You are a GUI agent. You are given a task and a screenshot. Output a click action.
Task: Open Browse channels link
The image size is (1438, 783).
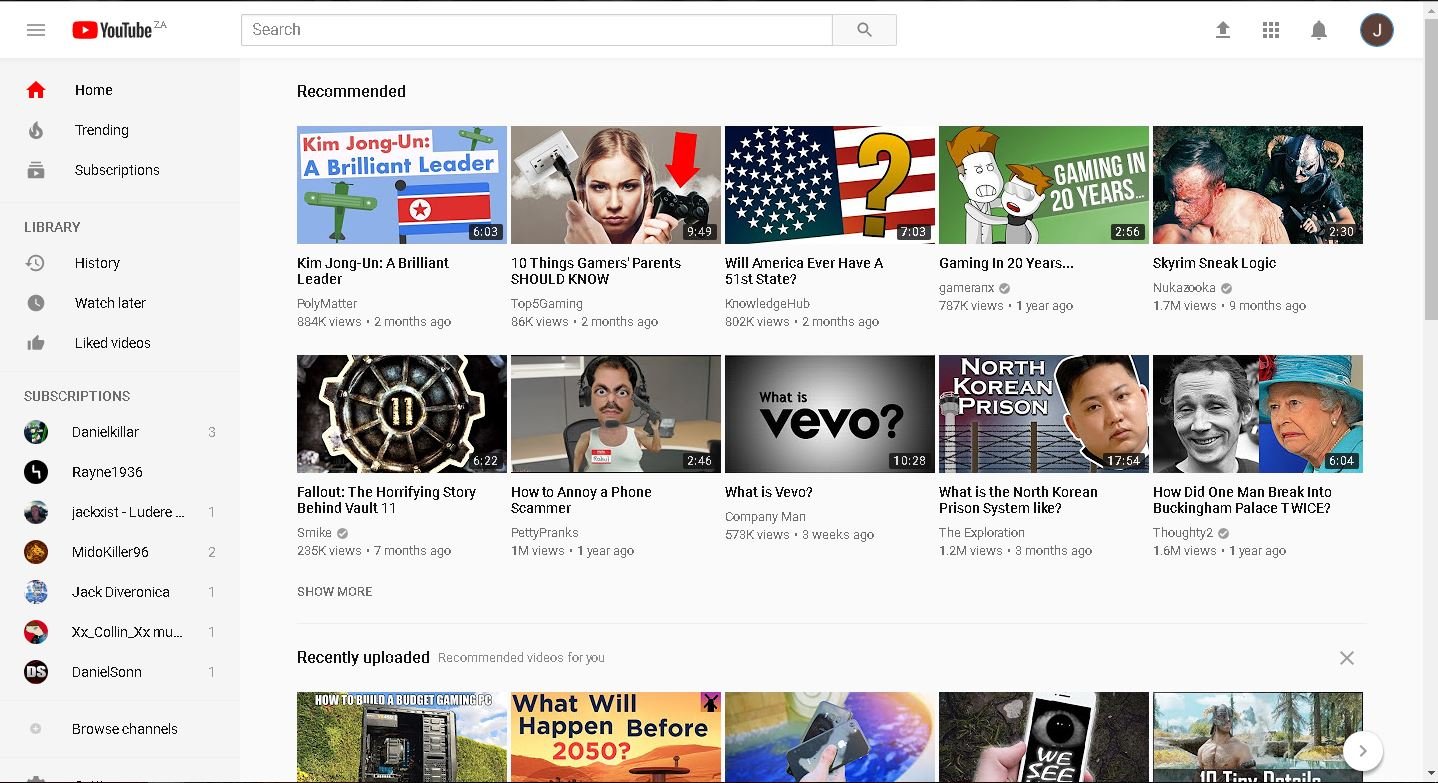120,729
